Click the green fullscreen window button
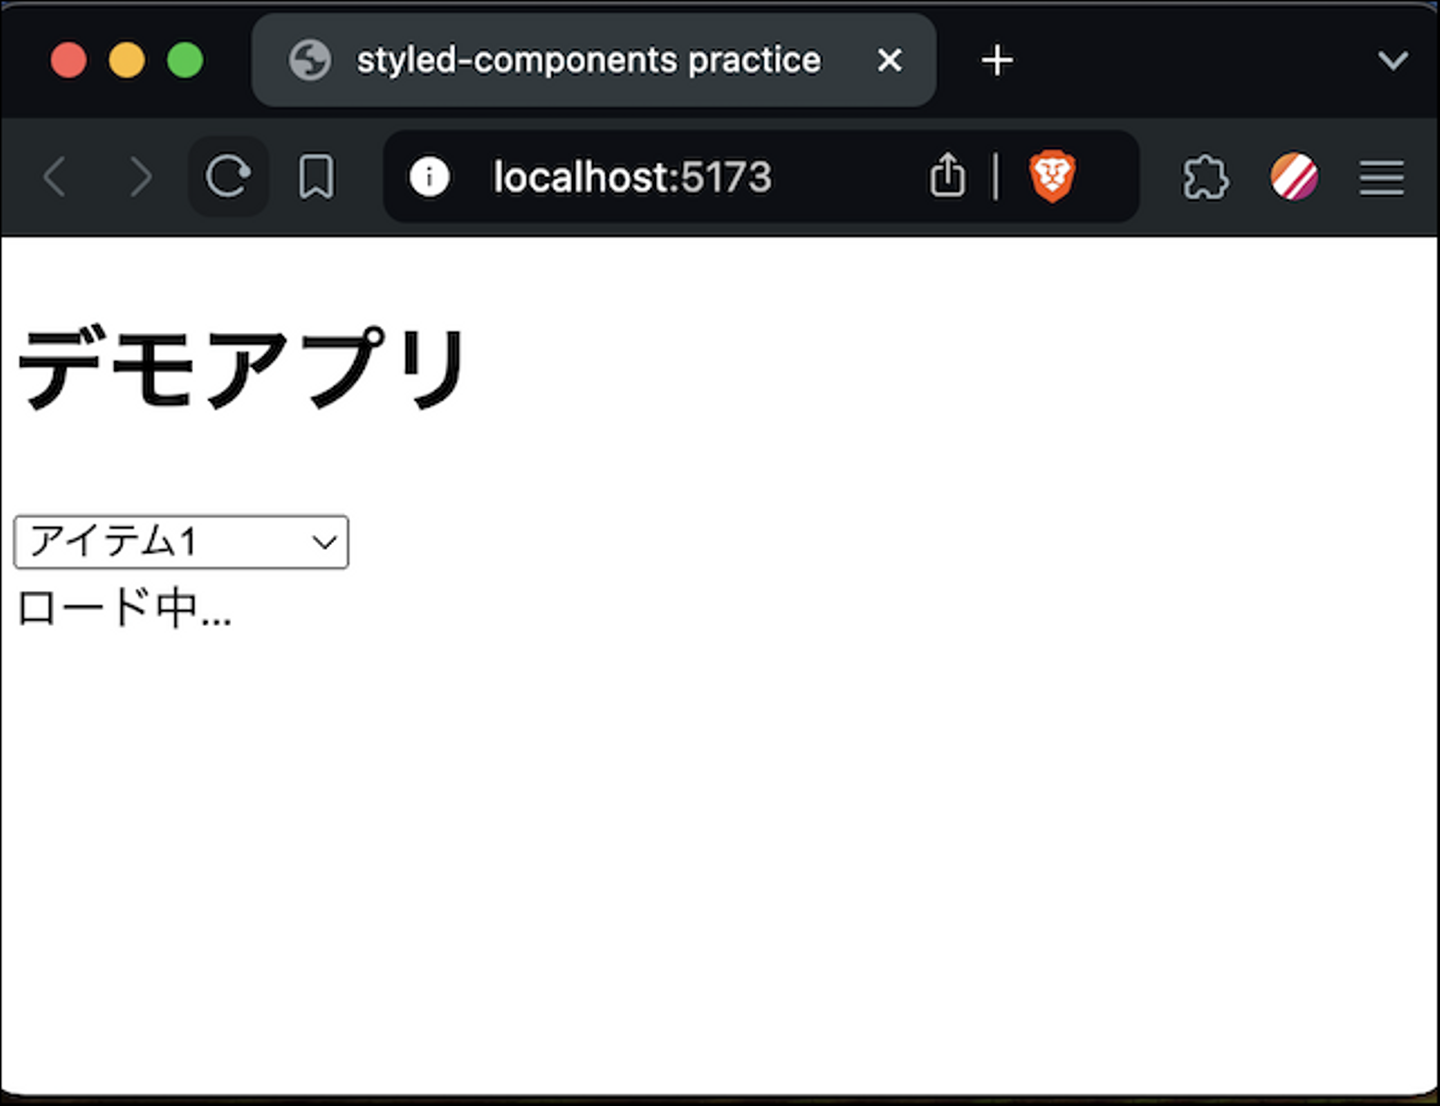1440x1106 pixels. click(x=185, y=61)
